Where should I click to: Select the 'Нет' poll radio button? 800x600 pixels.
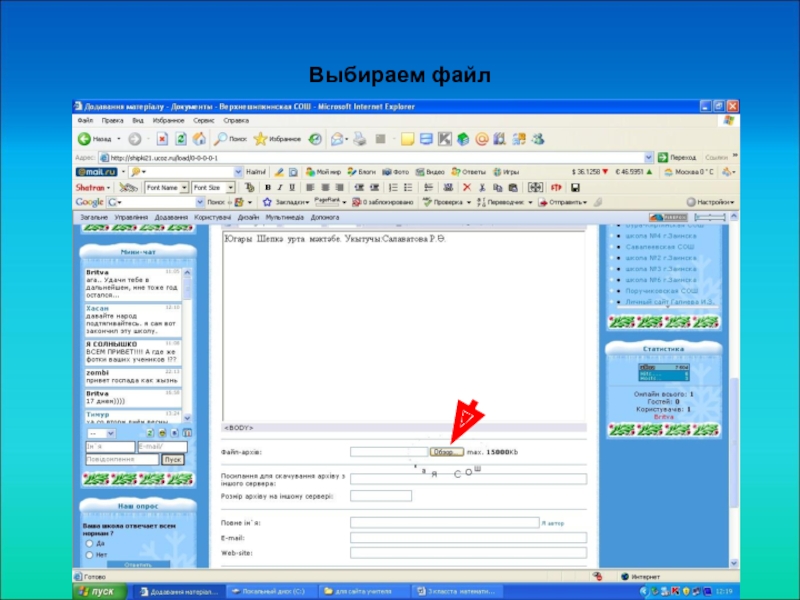tap(89, 555)
